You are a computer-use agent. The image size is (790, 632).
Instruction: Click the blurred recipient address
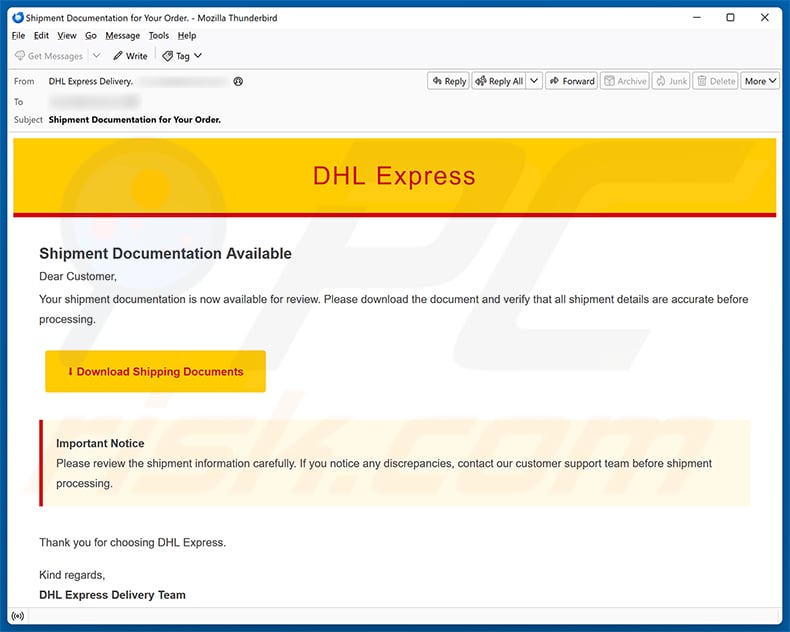(x=94, y=102)
